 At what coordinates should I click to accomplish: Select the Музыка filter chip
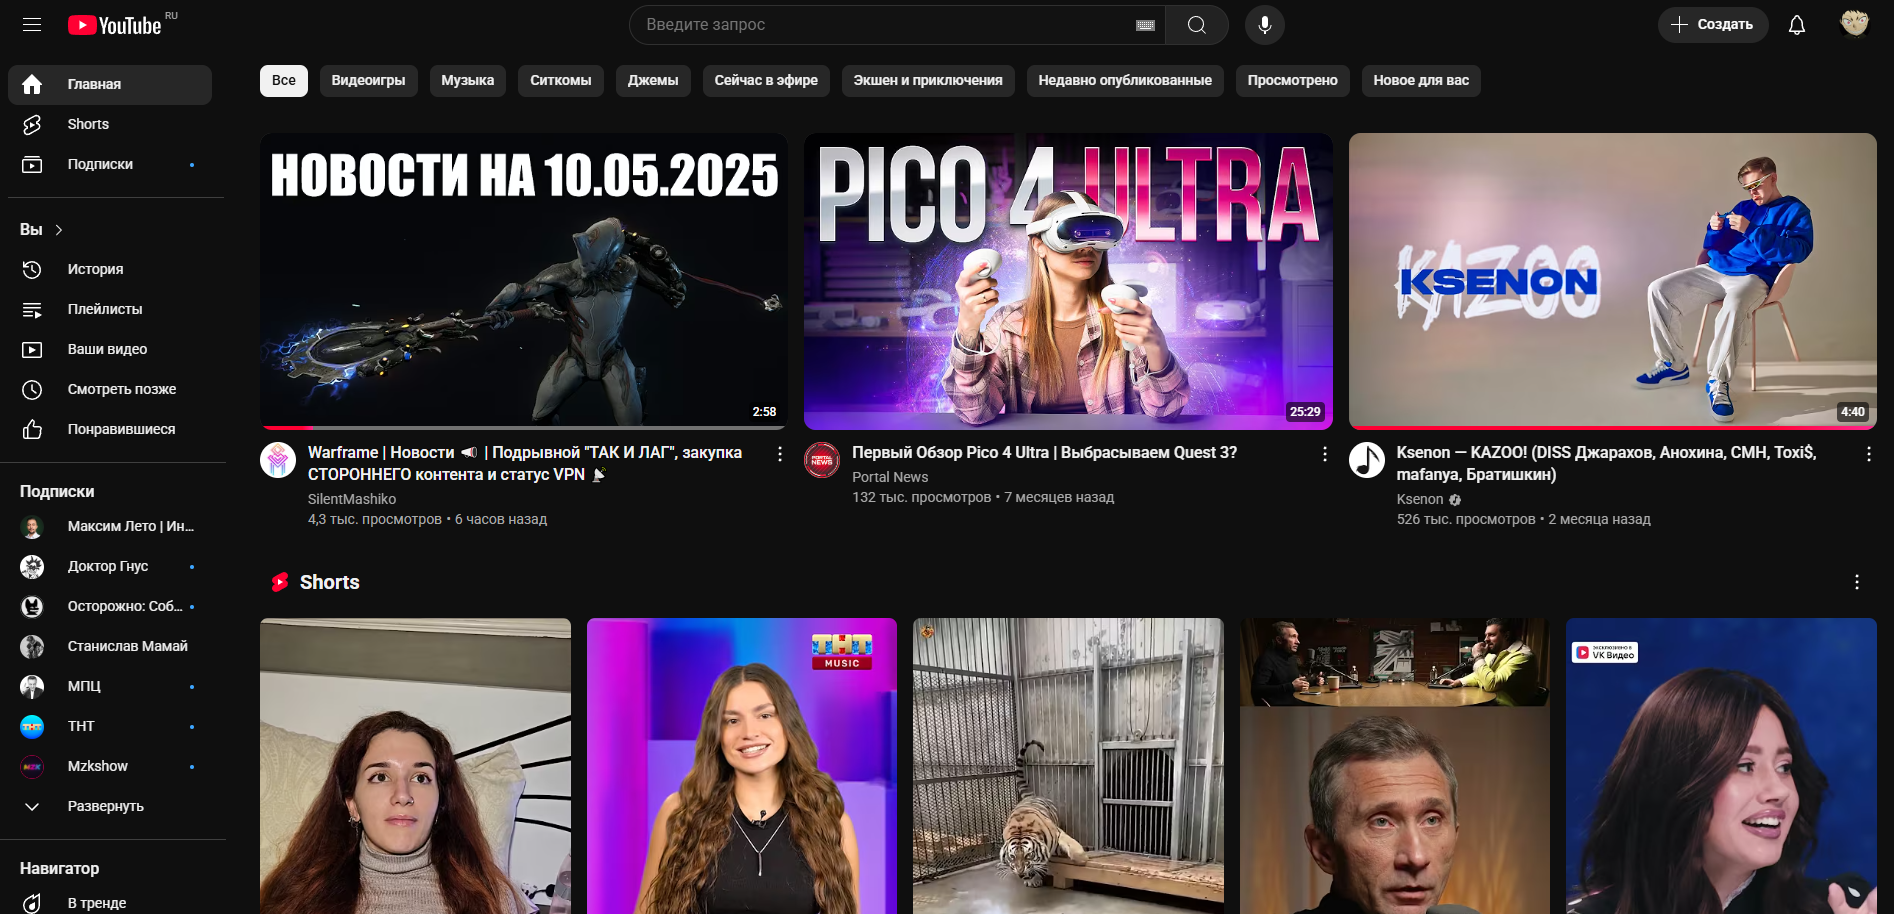(x=468, y=80)
